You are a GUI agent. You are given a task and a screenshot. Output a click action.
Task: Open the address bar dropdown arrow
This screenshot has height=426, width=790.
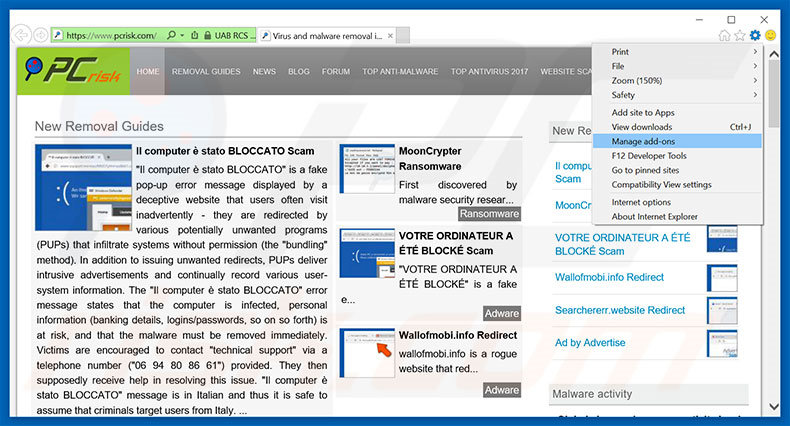point(182,36)
